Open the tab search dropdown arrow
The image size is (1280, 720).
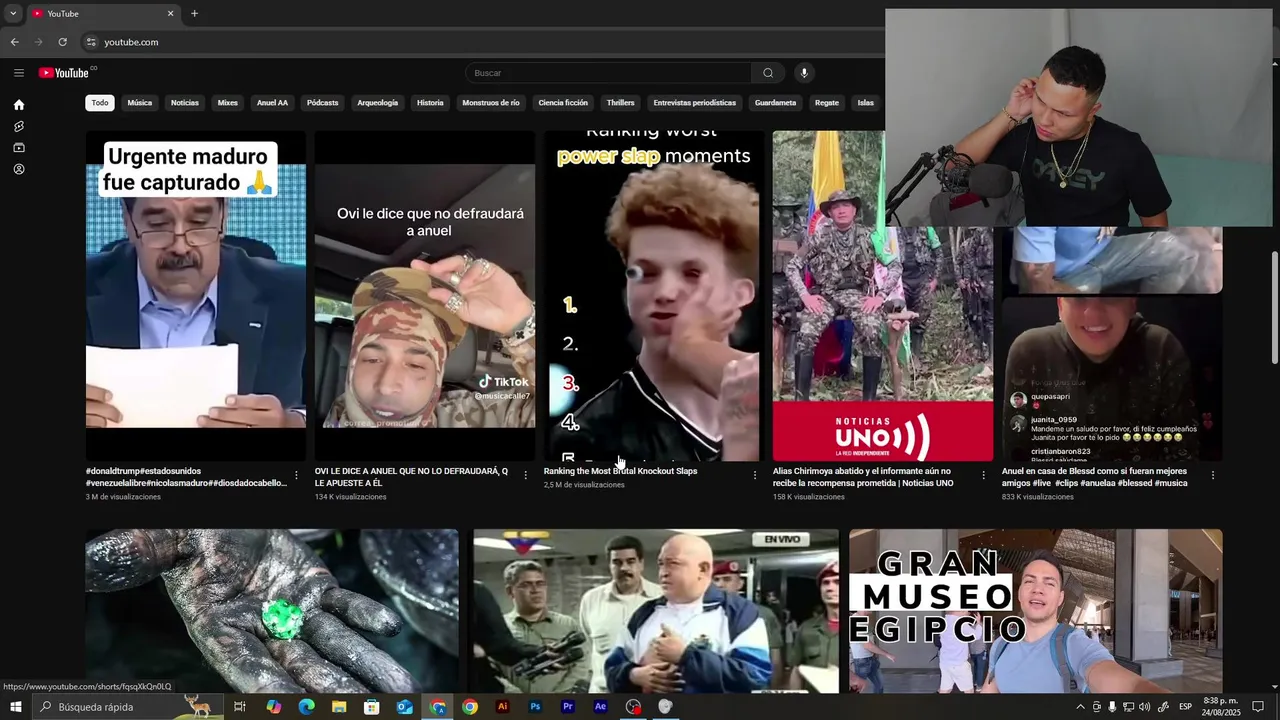13,14
